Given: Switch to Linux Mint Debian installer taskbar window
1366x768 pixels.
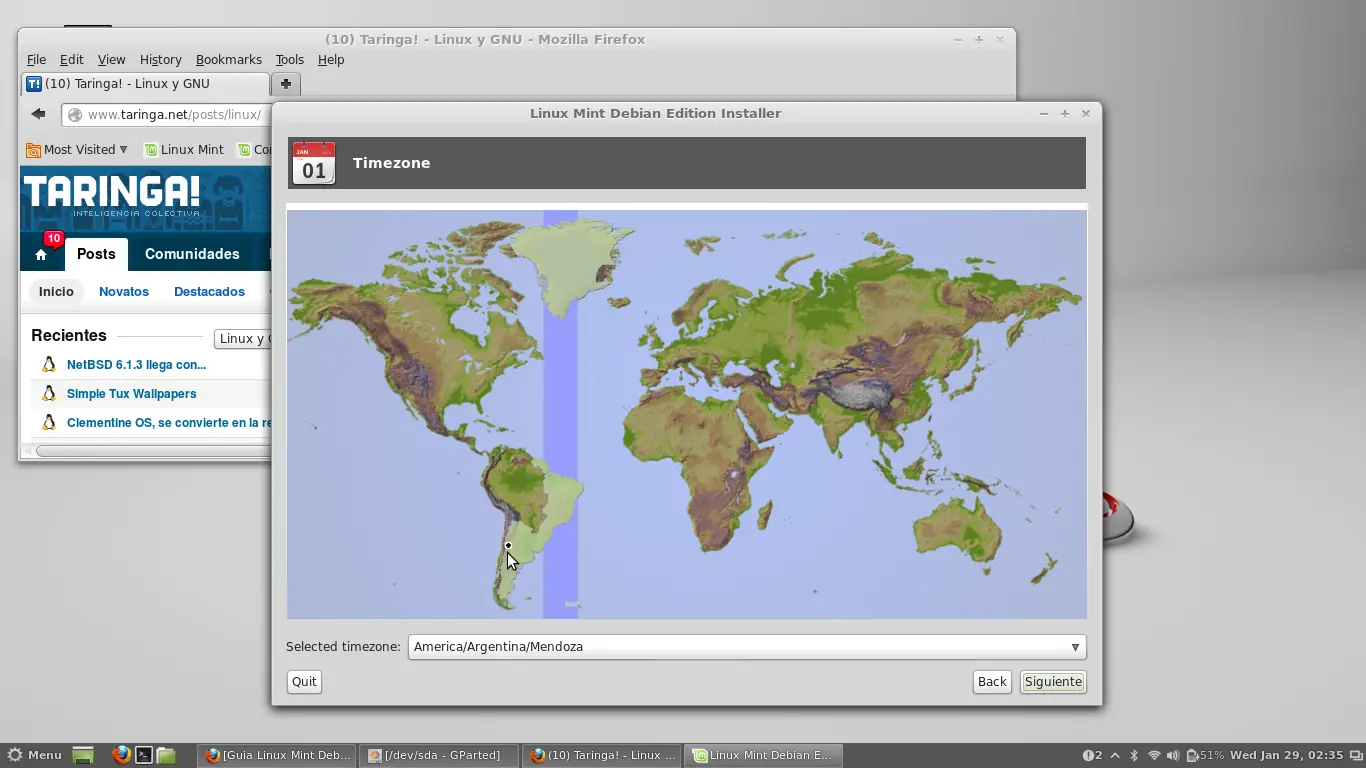Looking at the screenshot, I should pyautogui.click(x=764, y=755).
